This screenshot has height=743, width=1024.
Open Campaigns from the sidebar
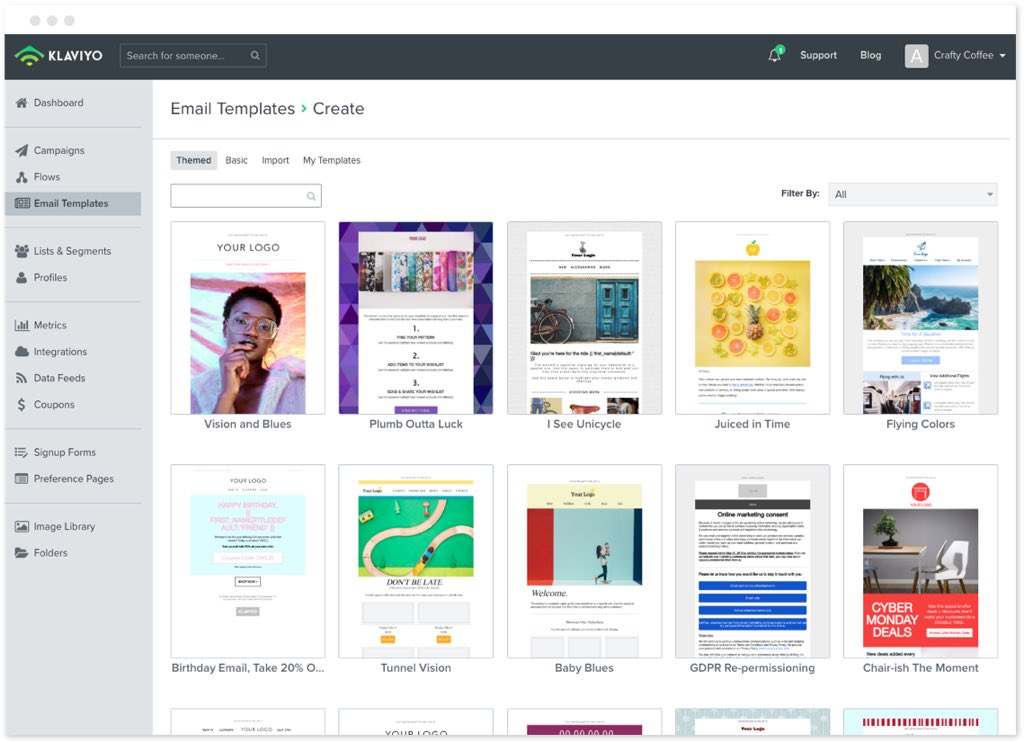pyautogui.click(x=59, y=150)
